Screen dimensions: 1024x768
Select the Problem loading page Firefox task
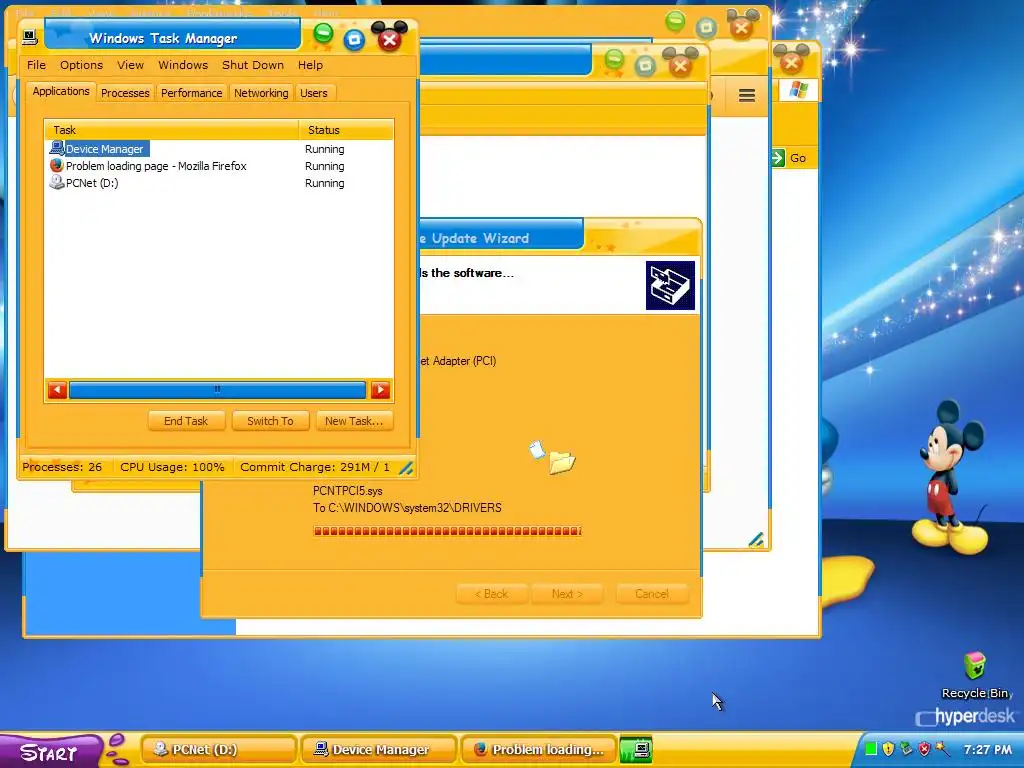(x=219, y=166)
